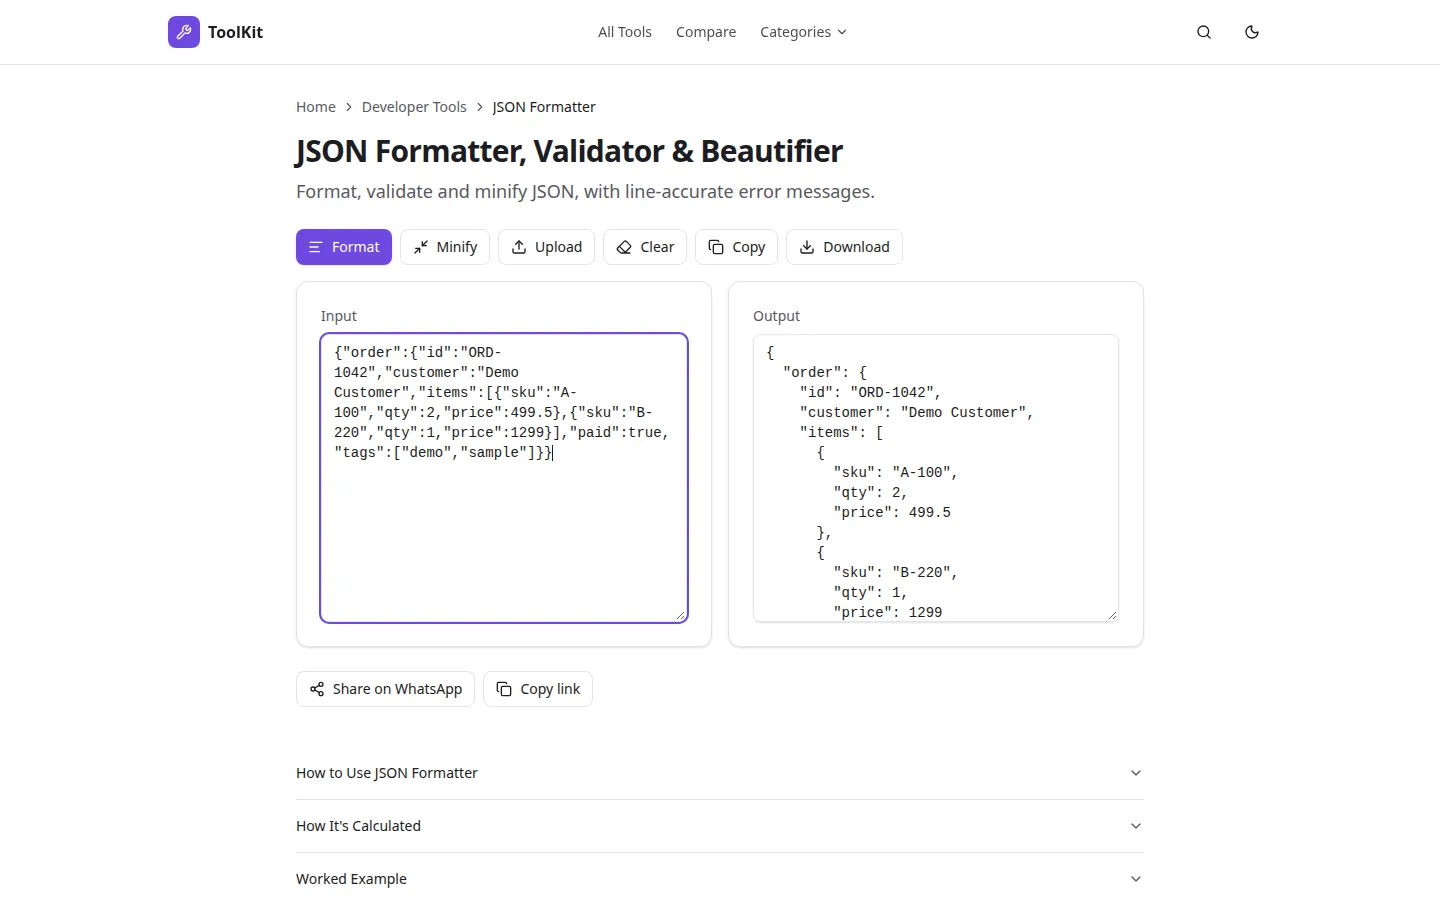
Task: Click the Format button
Action: (344, 247)
